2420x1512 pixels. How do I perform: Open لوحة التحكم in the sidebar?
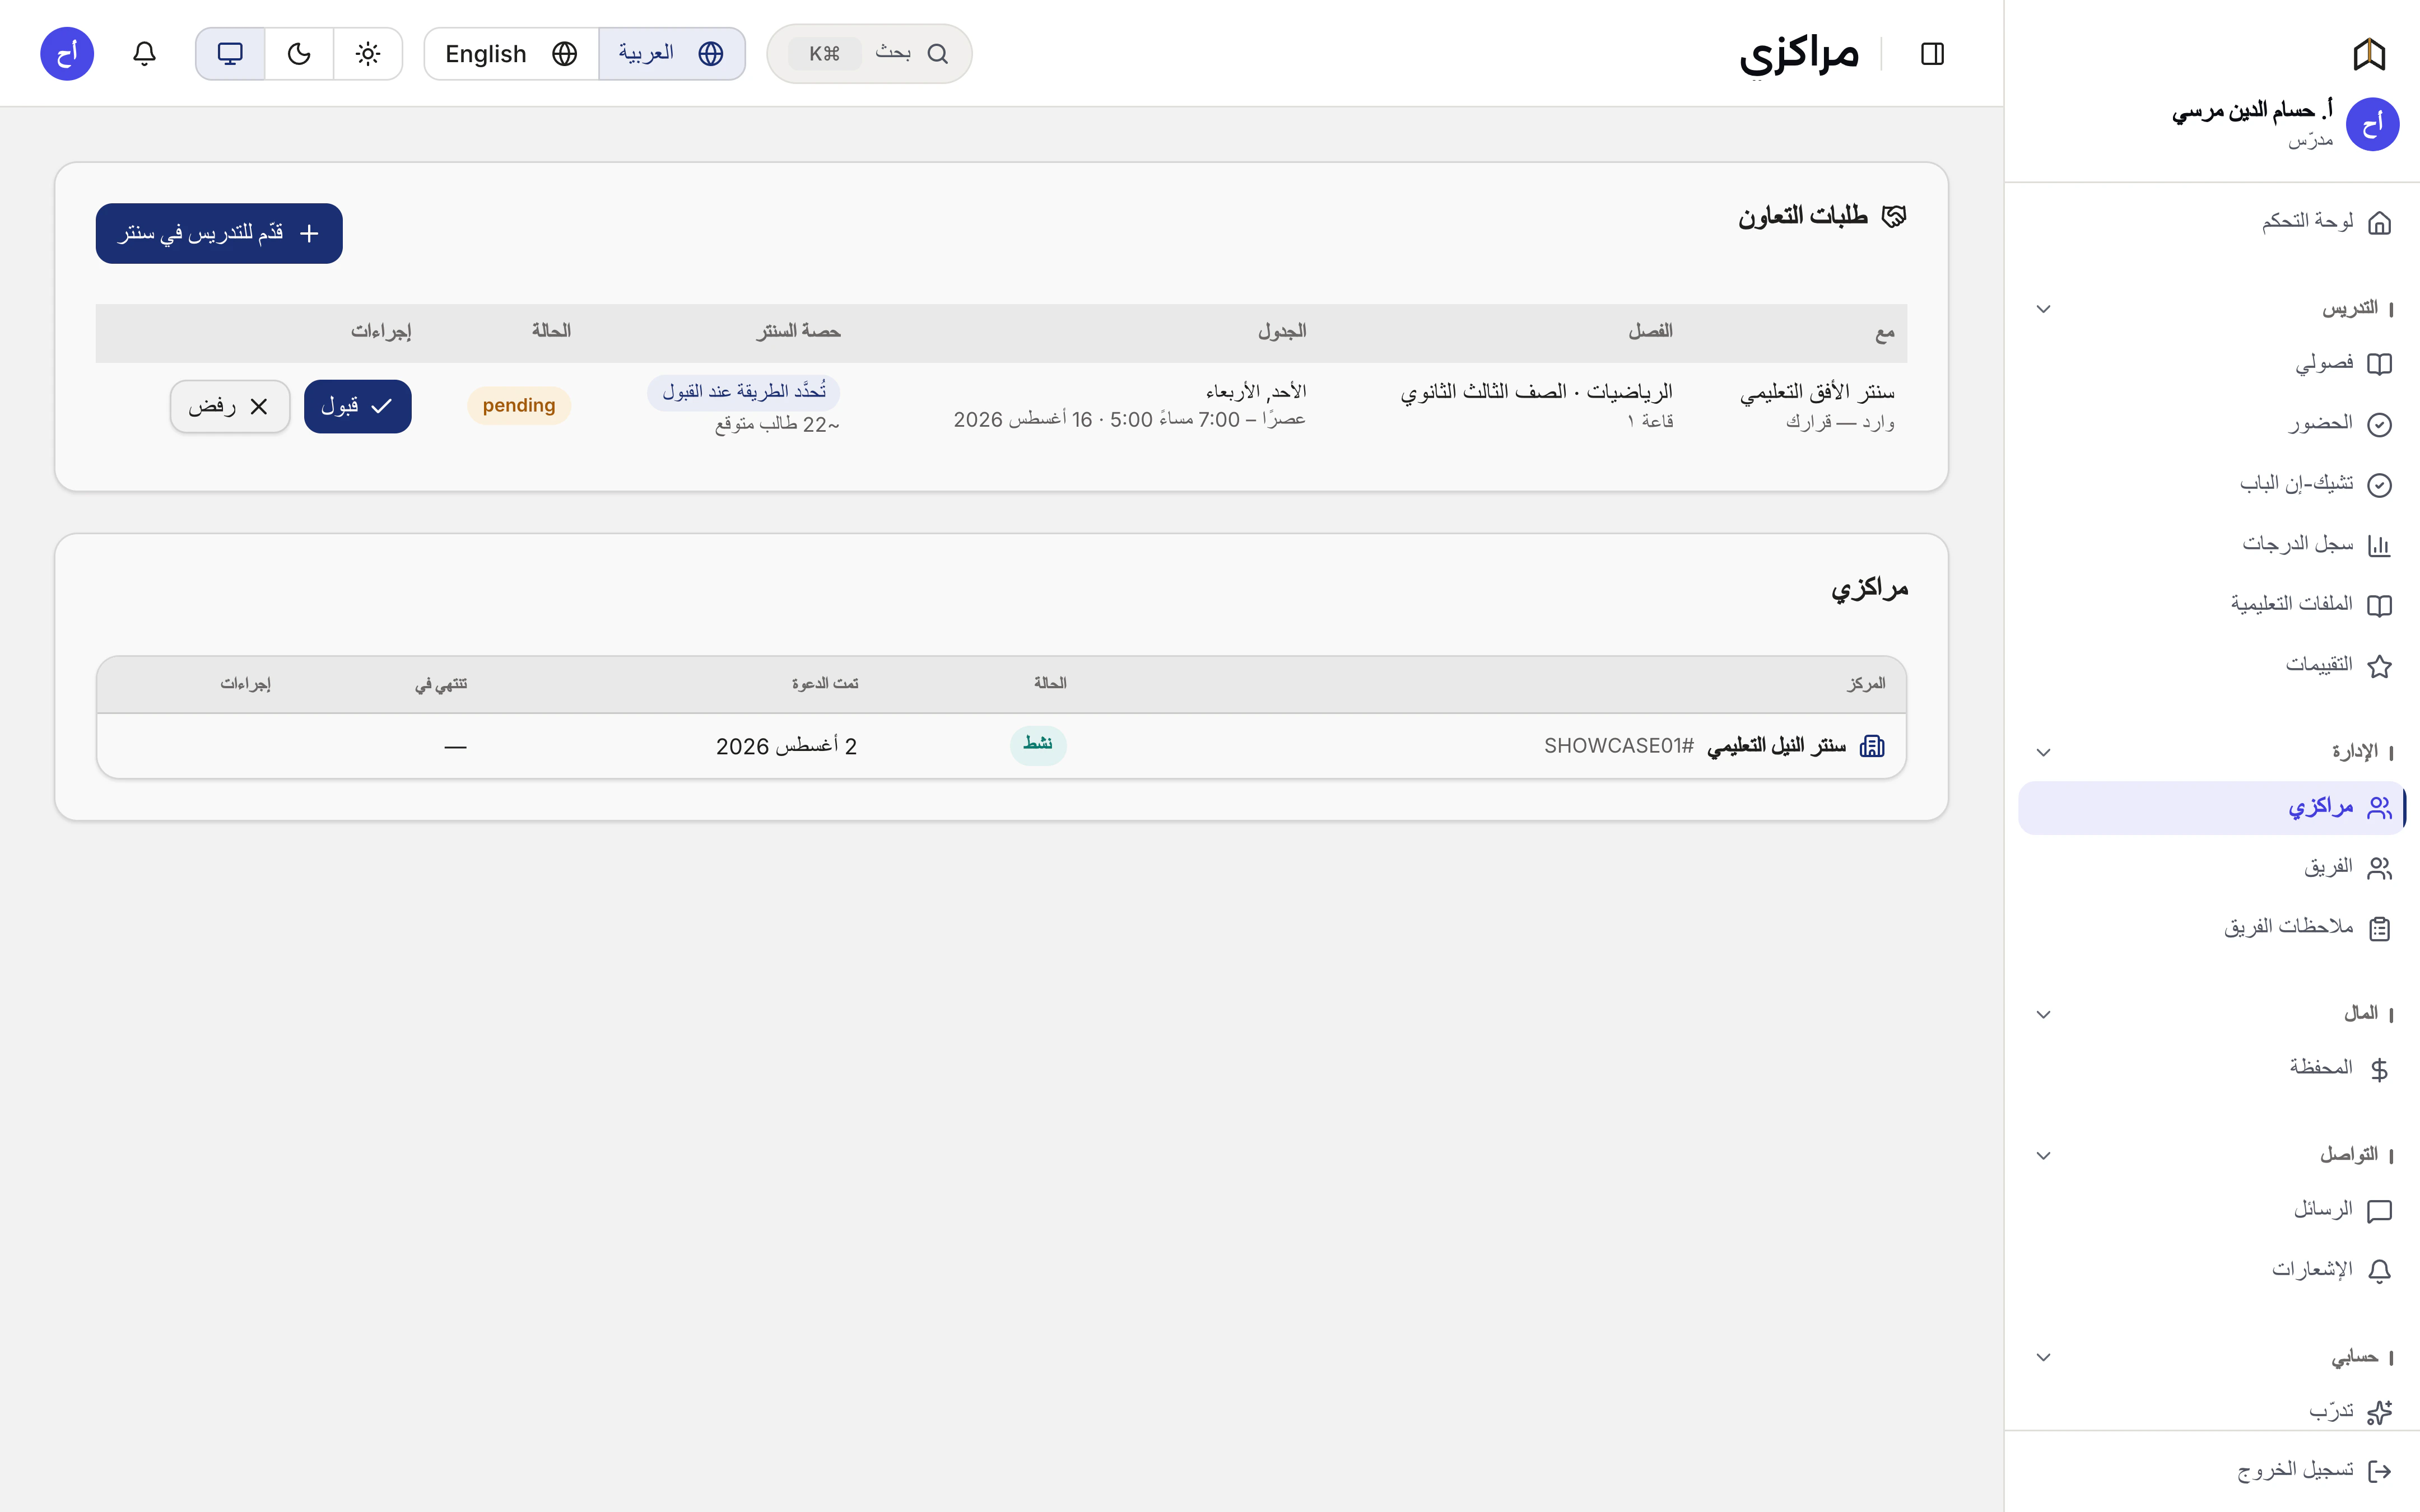[2212, 222]
